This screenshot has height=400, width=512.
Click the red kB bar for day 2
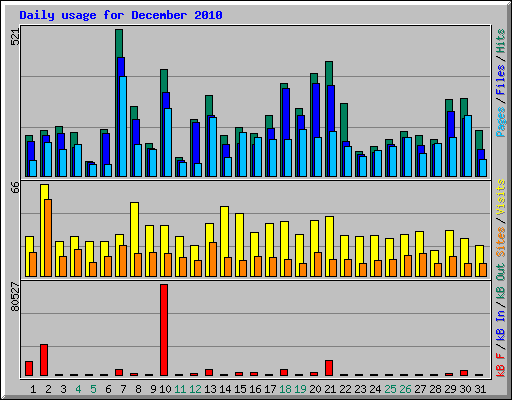click(44, 360)
